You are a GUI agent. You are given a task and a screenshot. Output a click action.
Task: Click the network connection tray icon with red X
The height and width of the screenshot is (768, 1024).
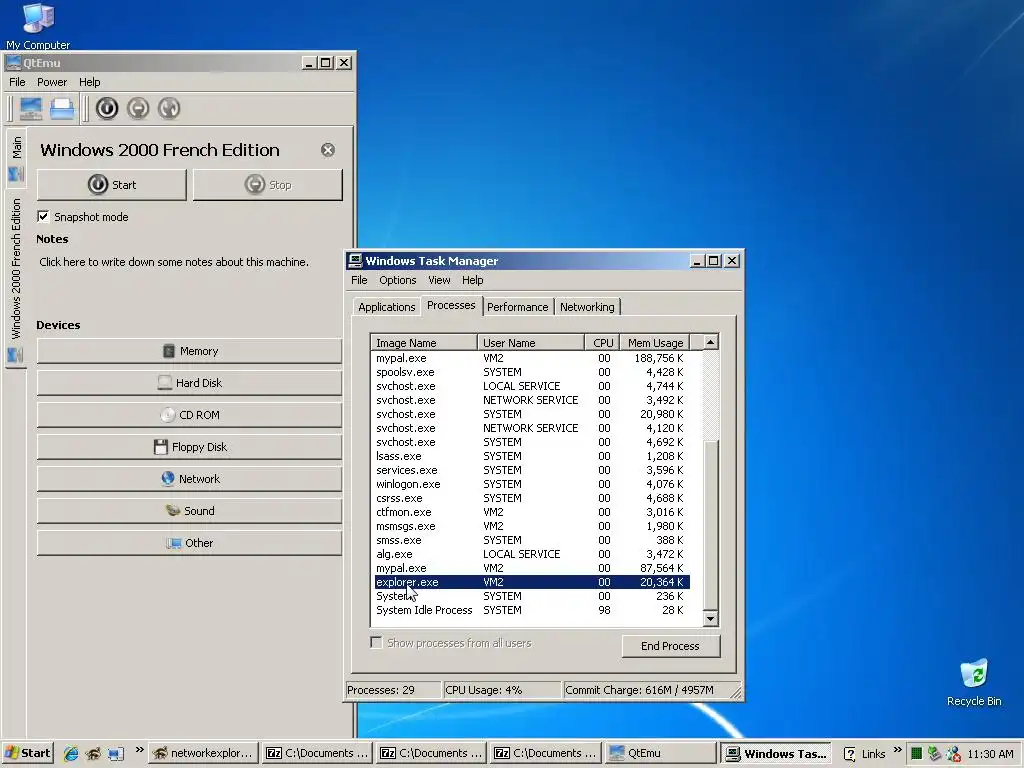[953, 754]
